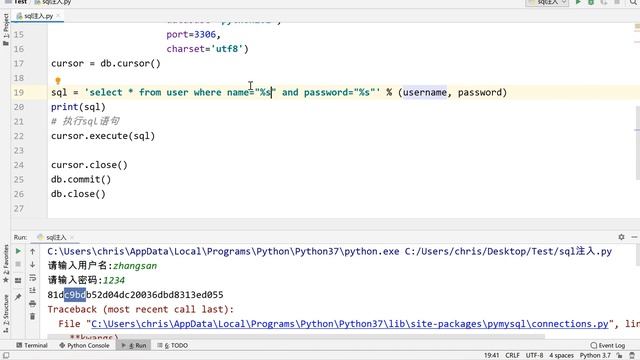Change CRLF line separator in status bar
The height and width of the screenshot is (360, 640).
512,356
